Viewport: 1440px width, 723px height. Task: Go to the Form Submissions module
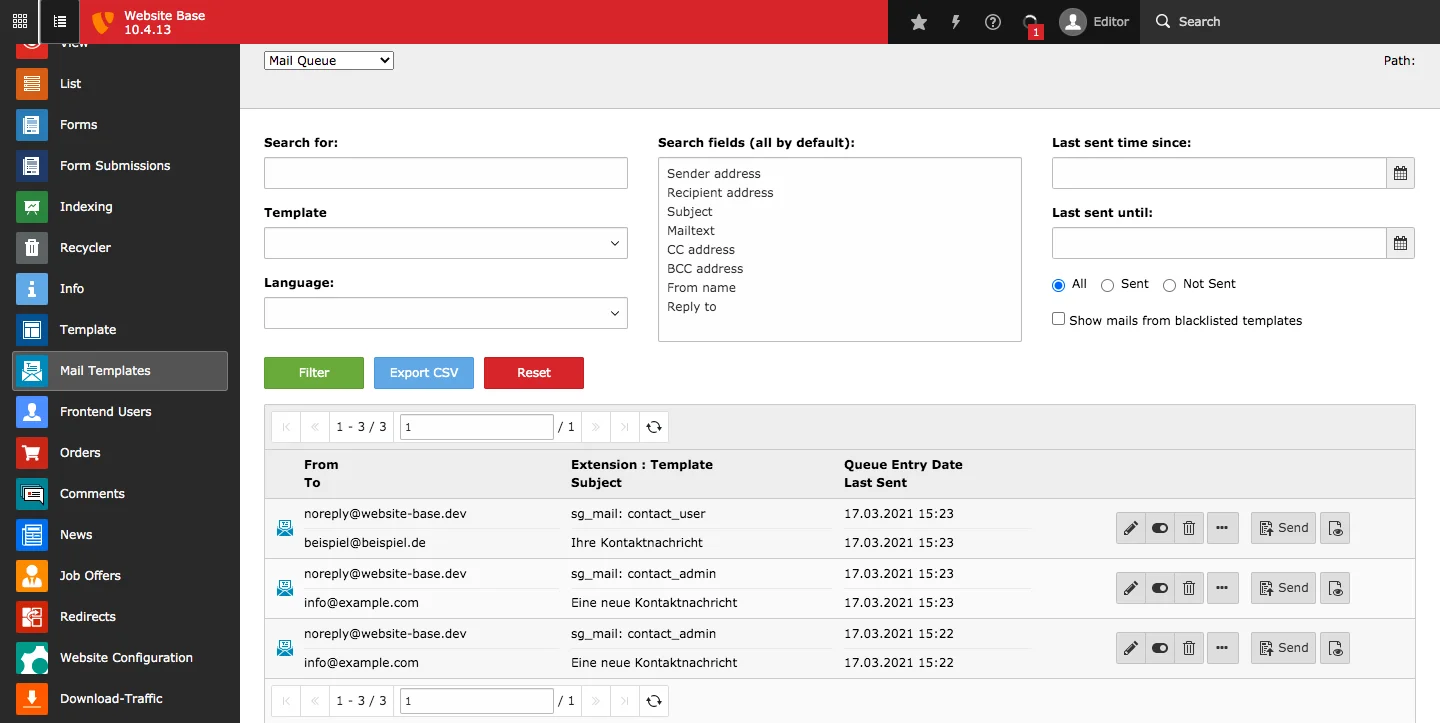point(114,166)
